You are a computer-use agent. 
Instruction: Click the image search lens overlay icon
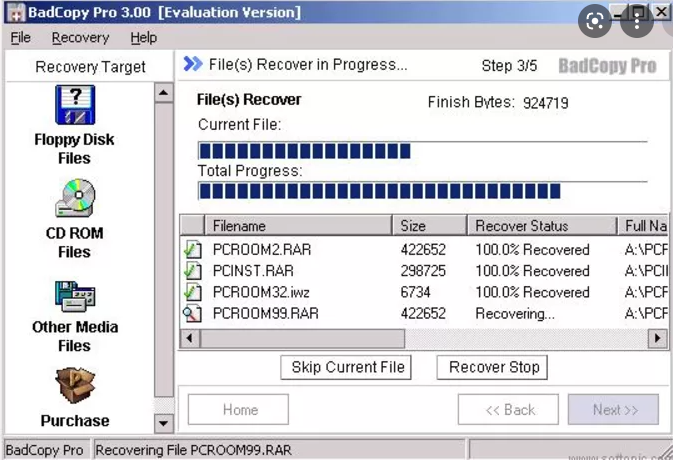594,21
